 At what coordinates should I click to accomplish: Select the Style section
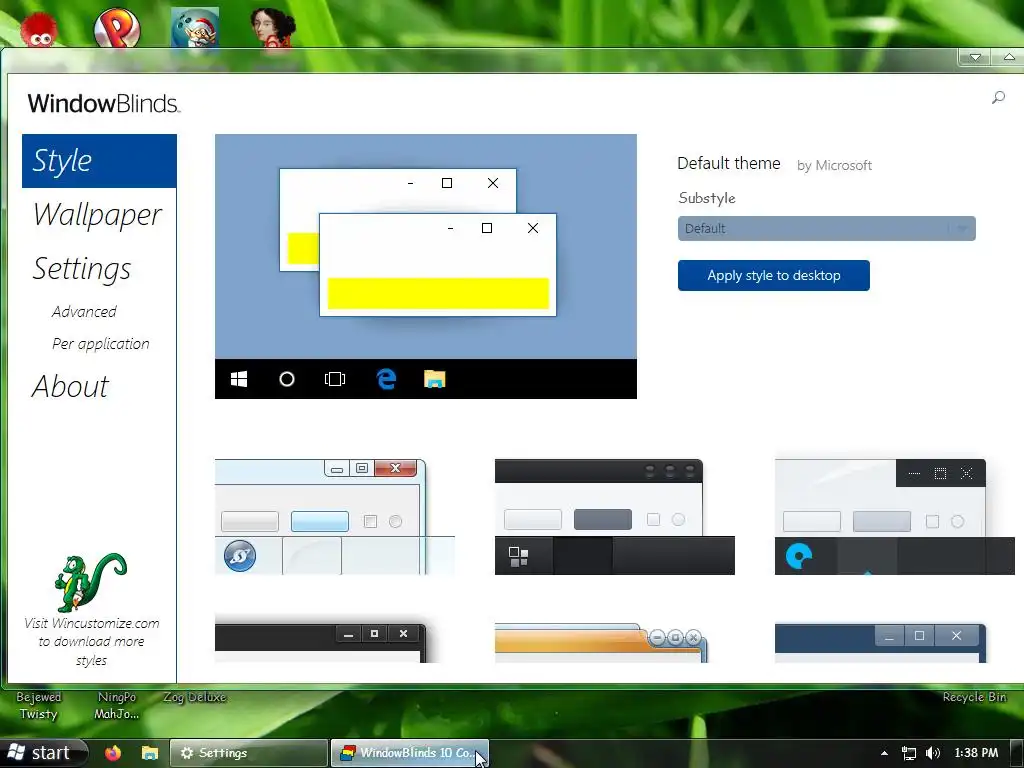pyautogui.click(x=99, y=161)
